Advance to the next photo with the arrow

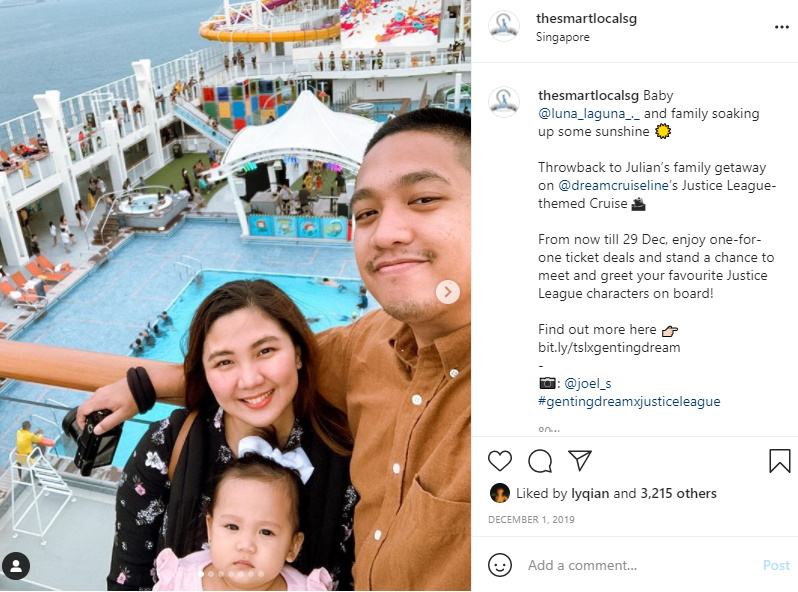click(x=448, y=292)
